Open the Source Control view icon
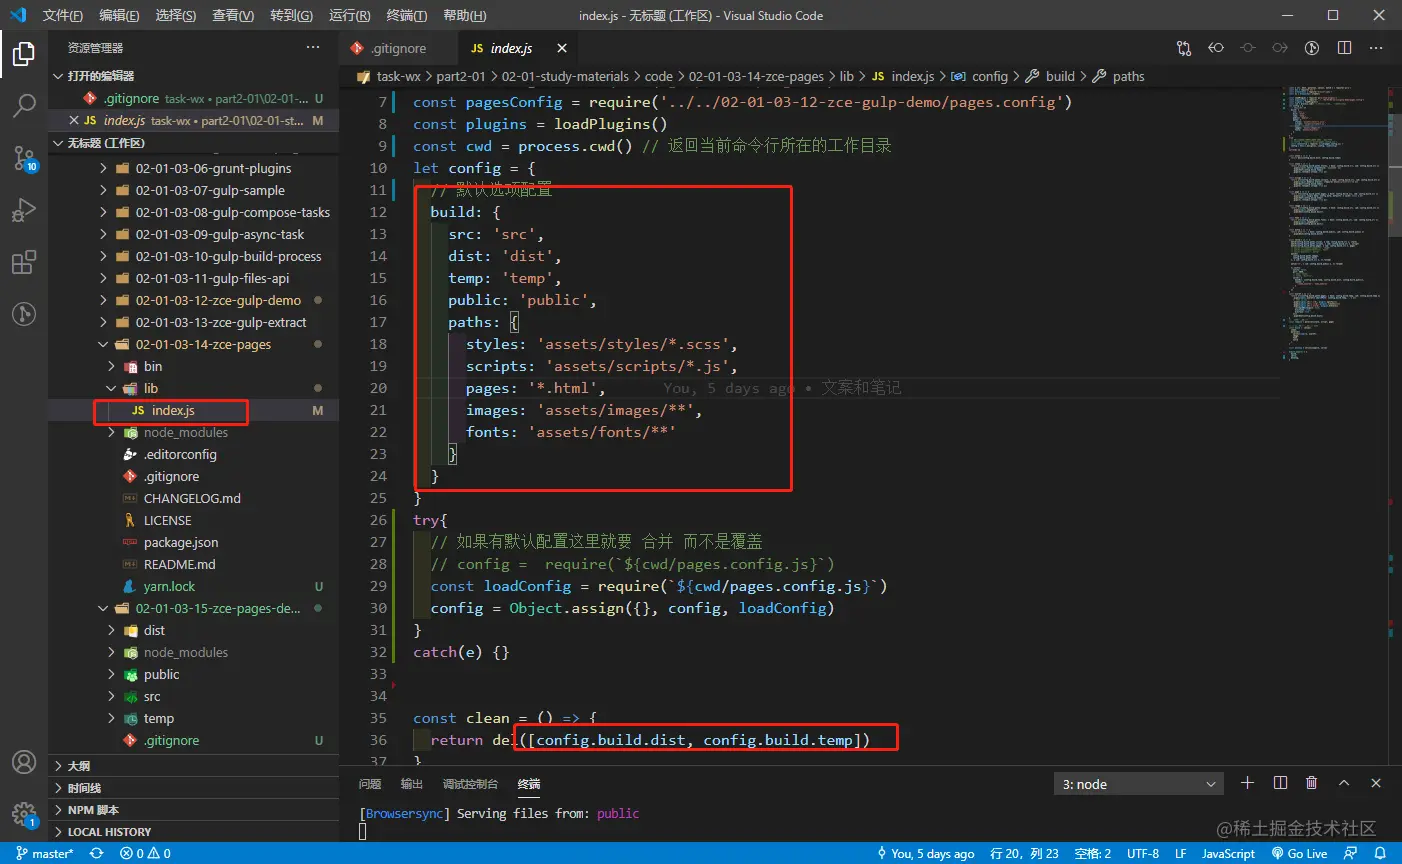The width and height of the screenshot is (1402, 864). point(24,158)
